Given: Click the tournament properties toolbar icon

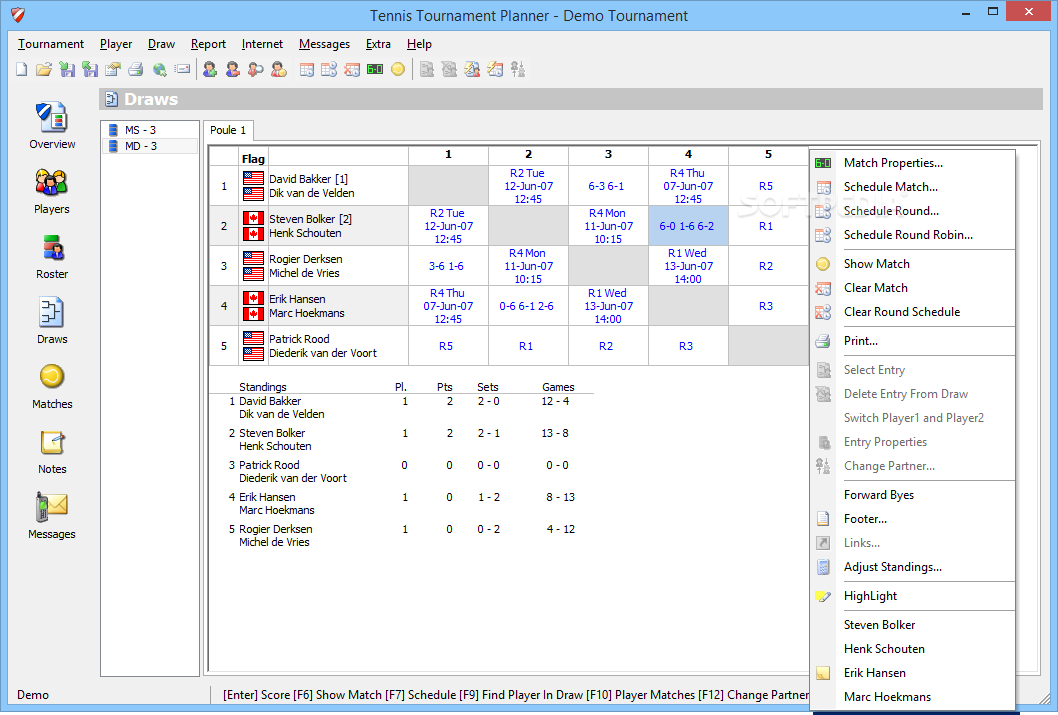Looking at the screenshot, I should (113, 69).
